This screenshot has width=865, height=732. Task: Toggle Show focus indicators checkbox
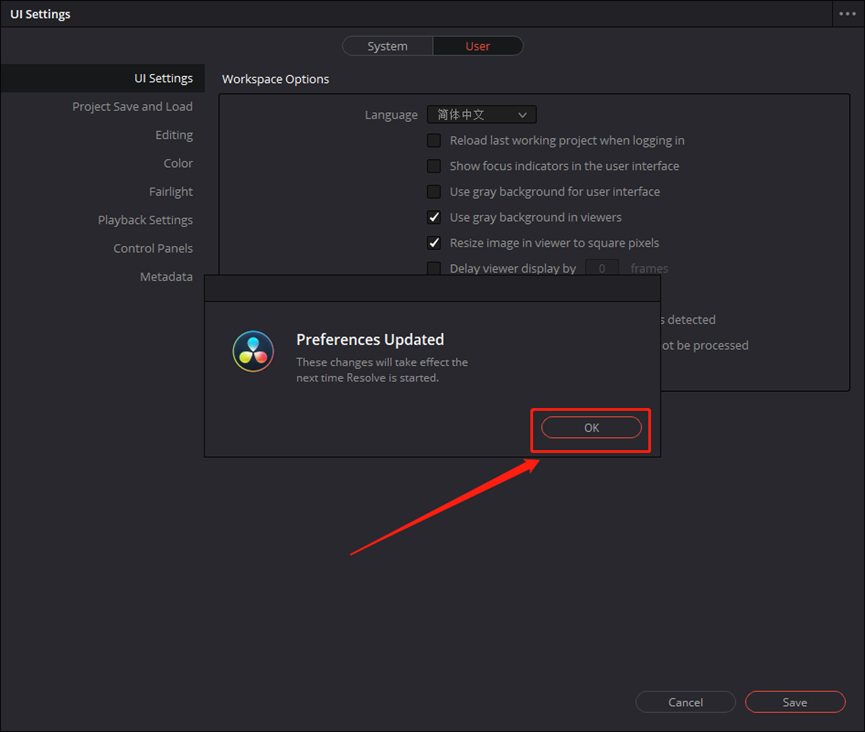coord(434,166)
